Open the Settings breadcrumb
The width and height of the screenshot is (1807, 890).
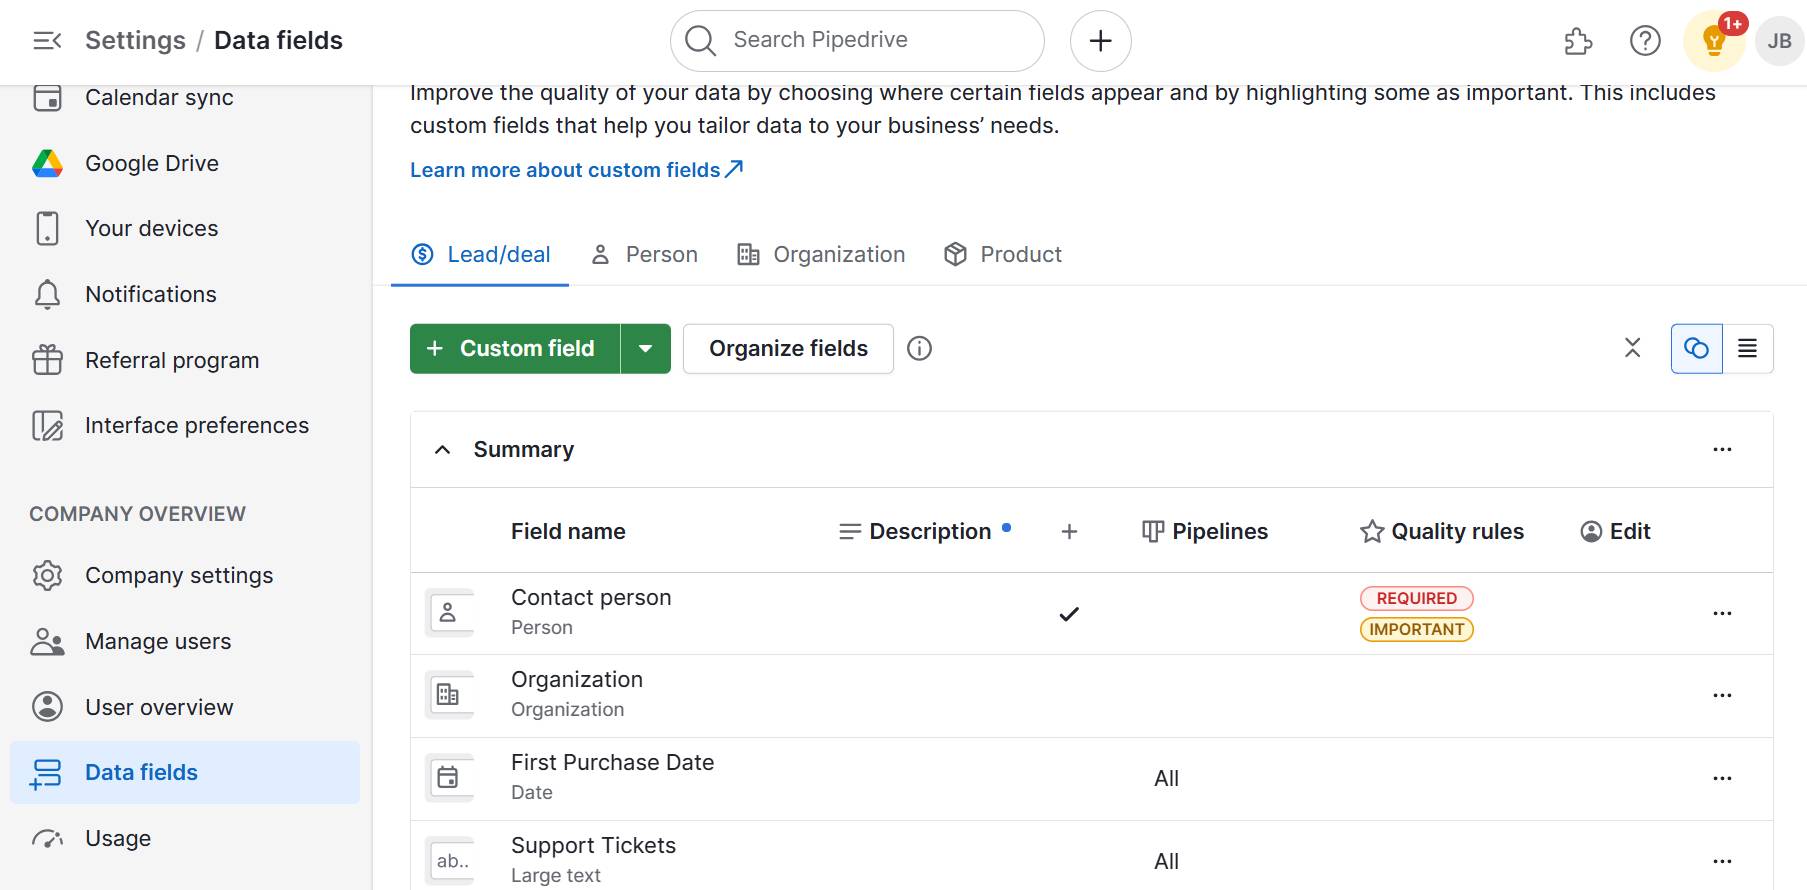coord(135,40)
